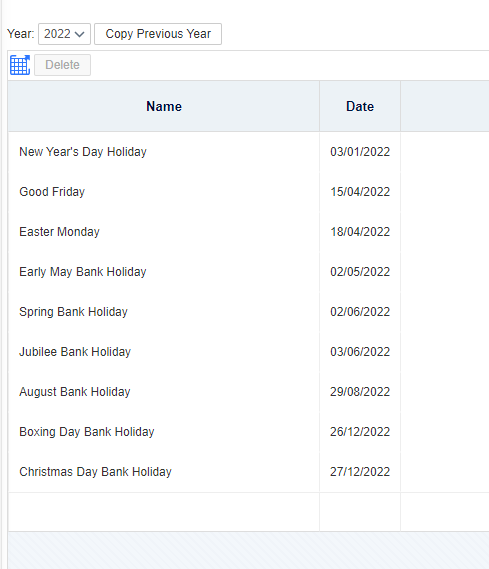Select the August Bank Holiday row
This screenshot has width=489, height=569.
[248, 392]
